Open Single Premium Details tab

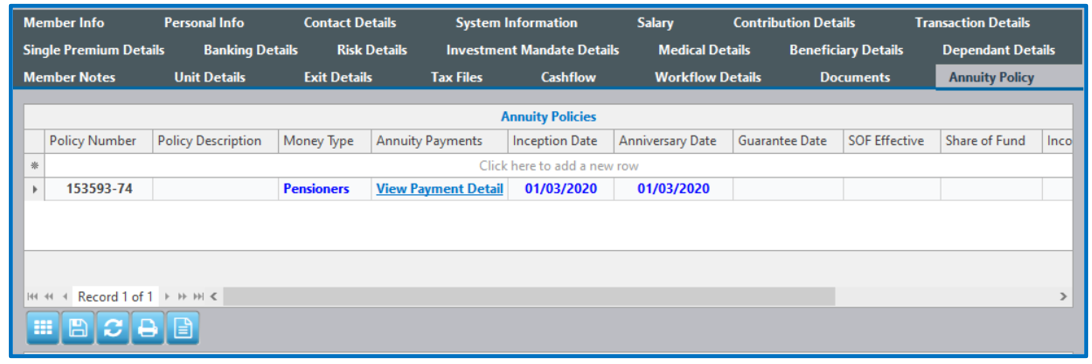pyautogui.click(x=94, y=50)
